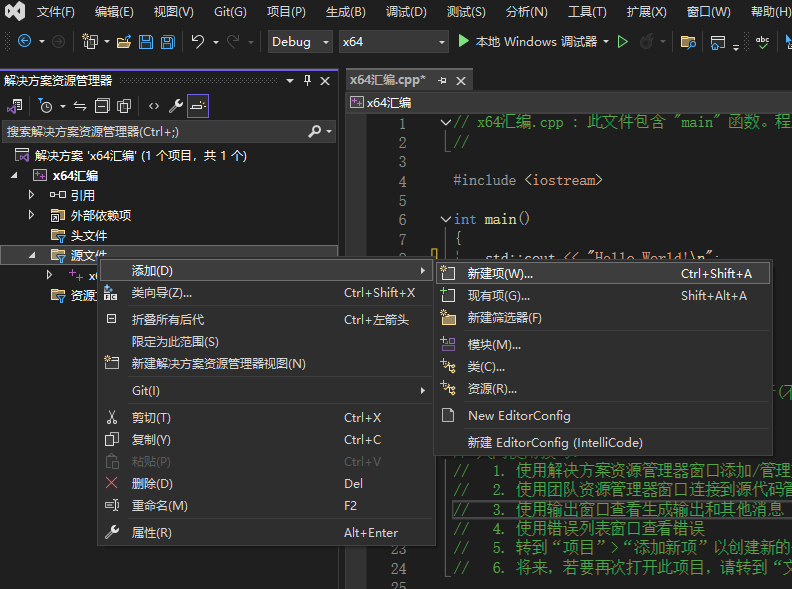Open the 视图(V) menu

coord(174,12)
